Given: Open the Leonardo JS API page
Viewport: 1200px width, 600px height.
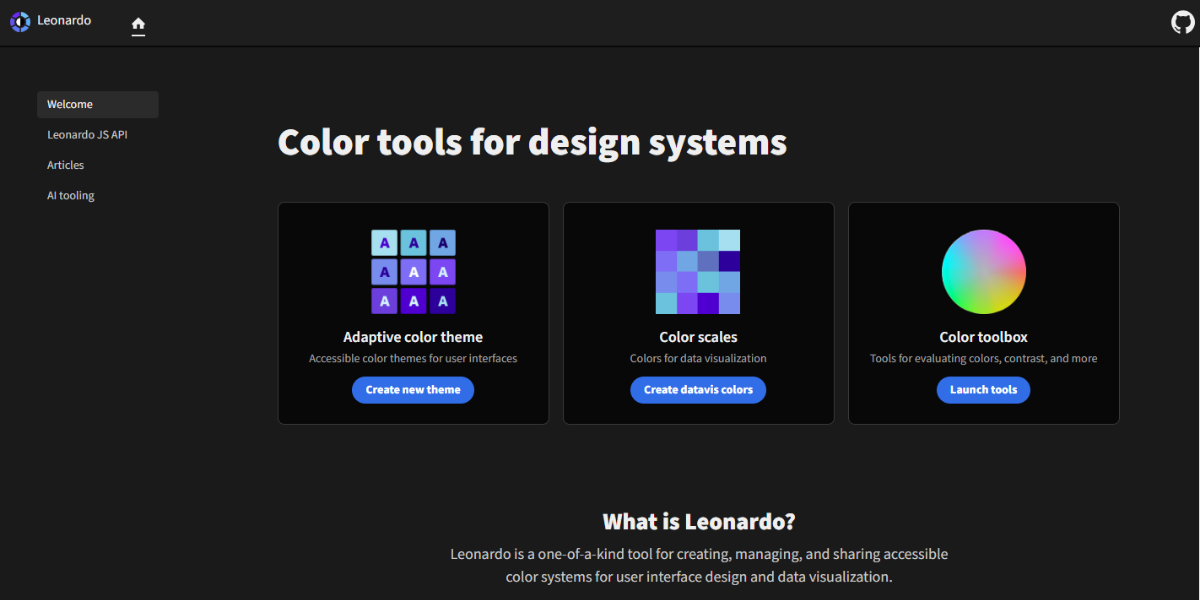Looking at the screenshot, I should tap(87, 135).
